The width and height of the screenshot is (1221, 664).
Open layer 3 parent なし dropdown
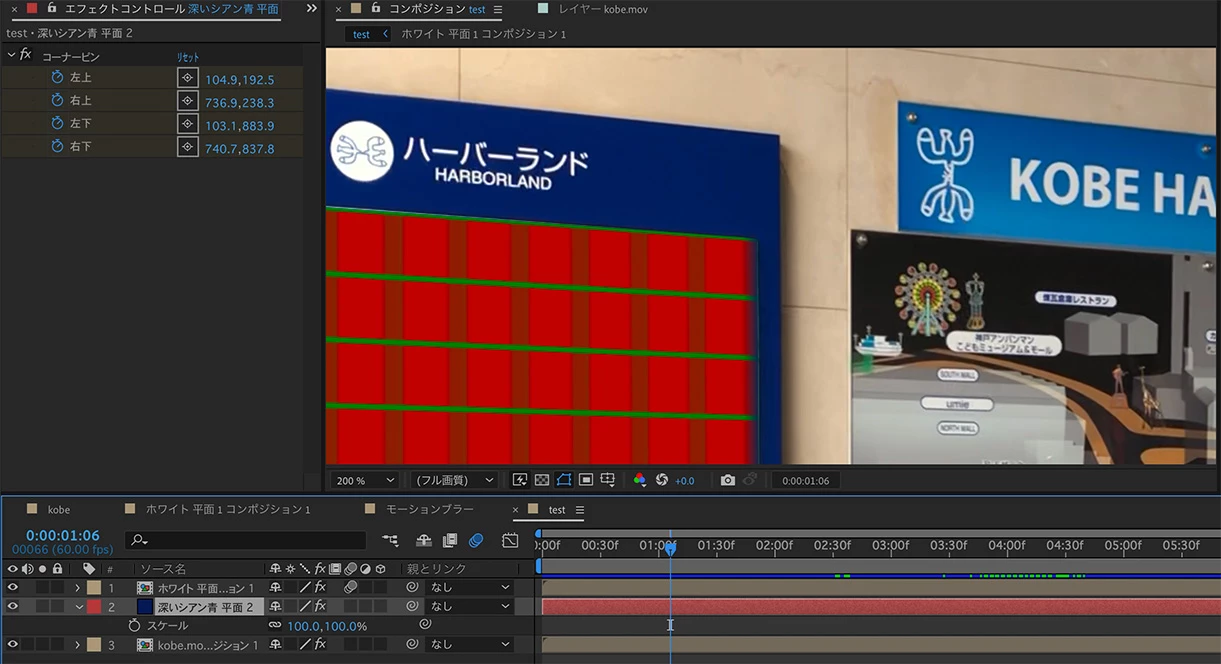point(470,645)
